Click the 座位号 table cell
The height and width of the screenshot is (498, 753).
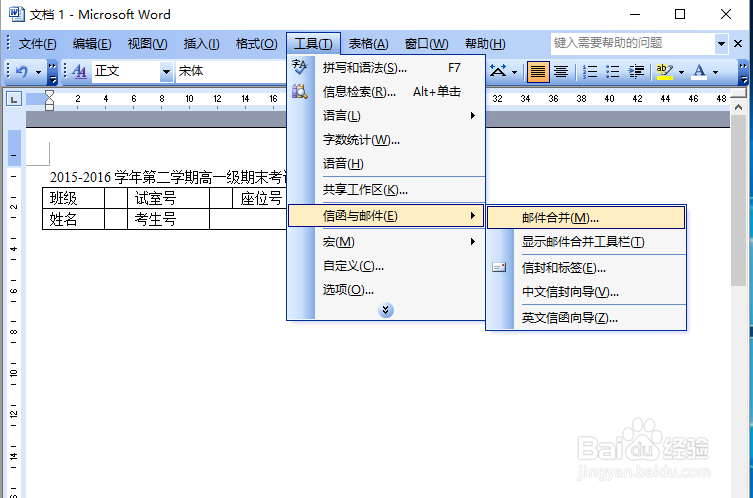(x=260, y=198)
